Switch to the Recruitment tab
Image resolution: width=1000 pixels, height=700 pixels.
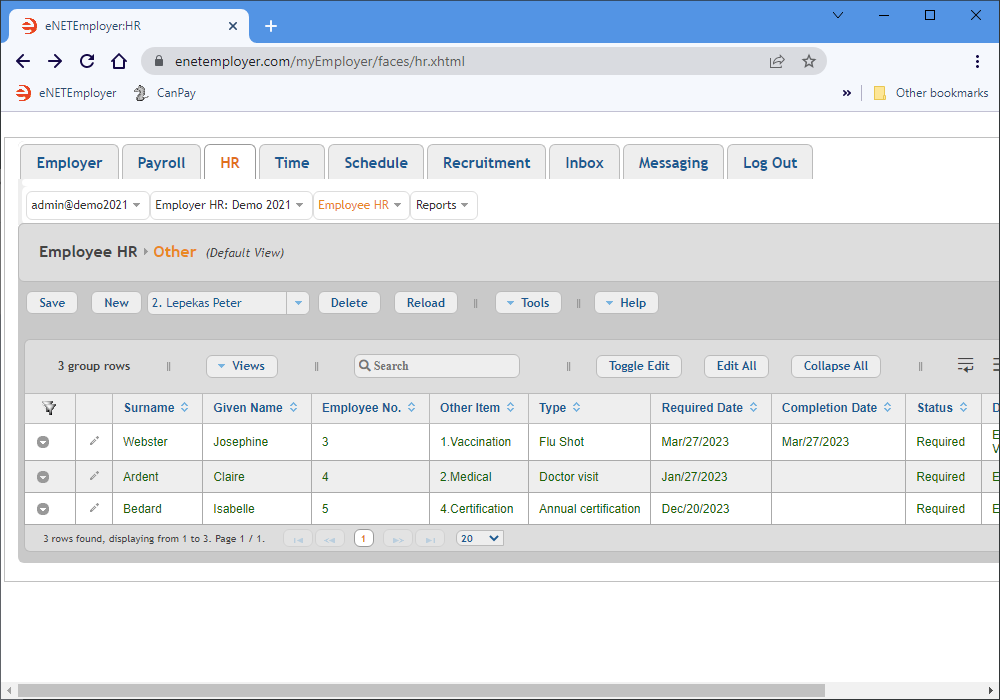pyautogui.click(x=487, y=163)
